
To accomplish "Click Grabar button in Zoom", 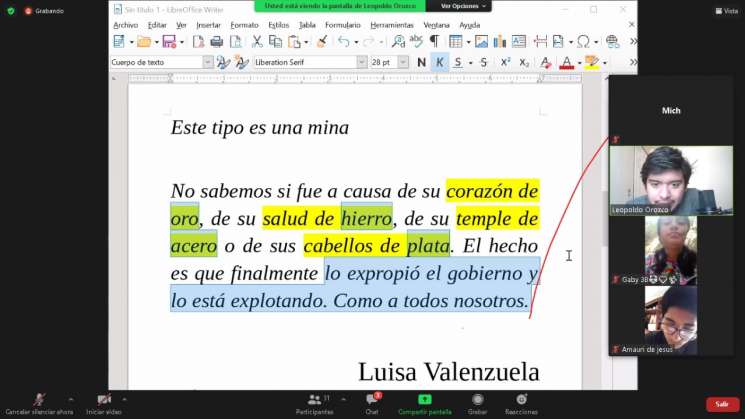I will (x=478, y=404).
